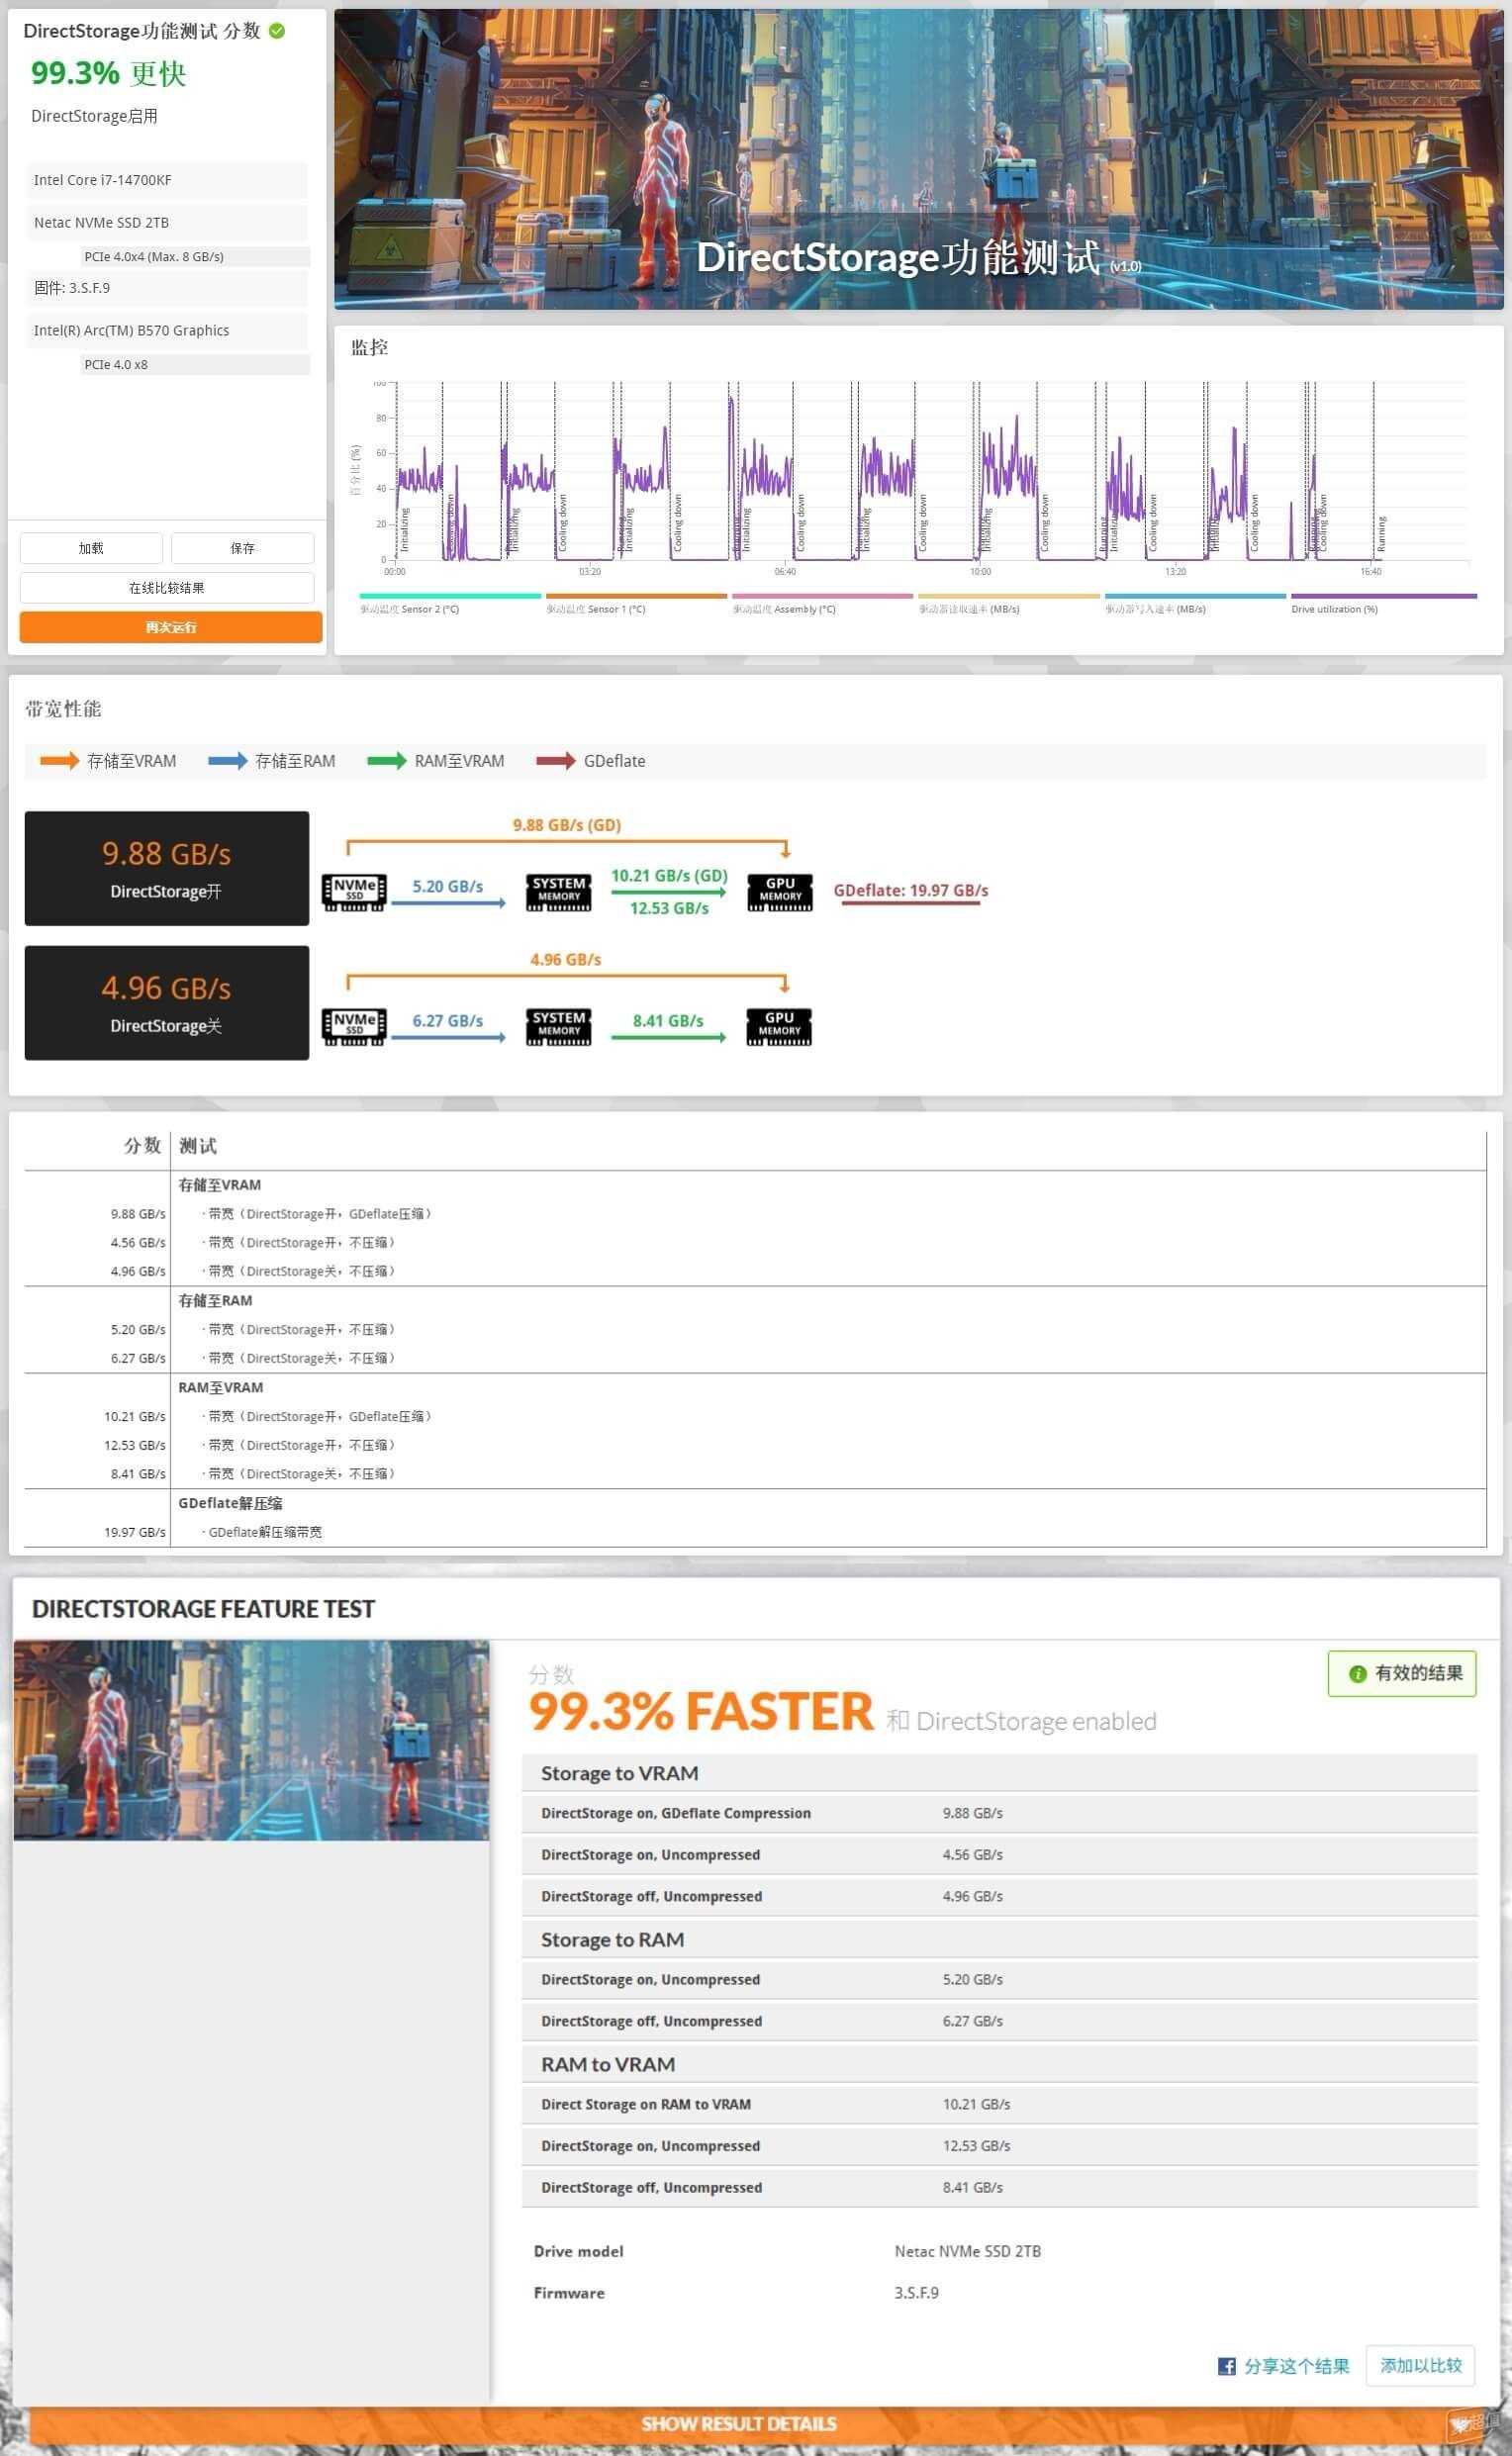Image resolution: width=1512 pixels, height=2456 pixels.
Task: Run the test again with 再次运行
Action: (171, 627)
